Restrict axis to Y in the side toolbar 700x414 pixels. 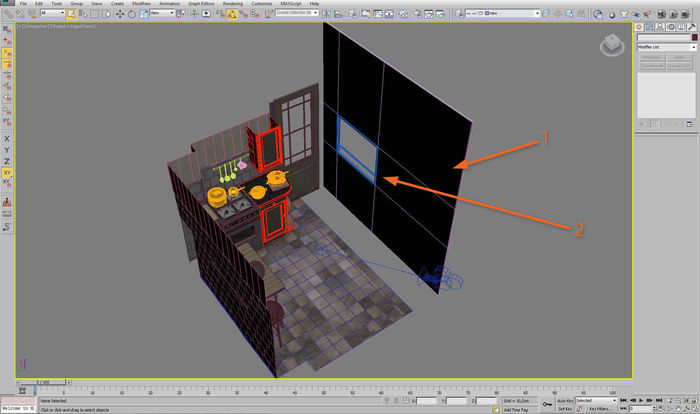click(7, 150)
